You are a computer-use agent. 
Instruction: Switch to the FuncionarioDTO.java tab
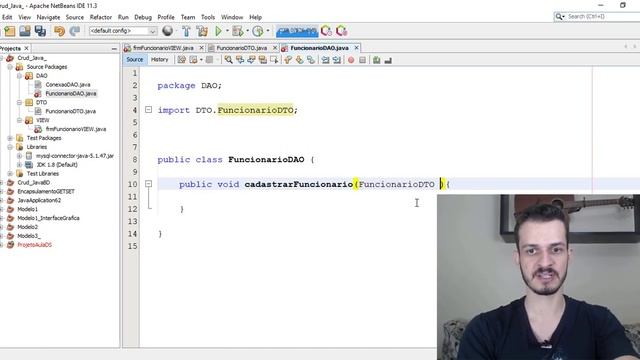pyautogui.click(x=241, y=48)
